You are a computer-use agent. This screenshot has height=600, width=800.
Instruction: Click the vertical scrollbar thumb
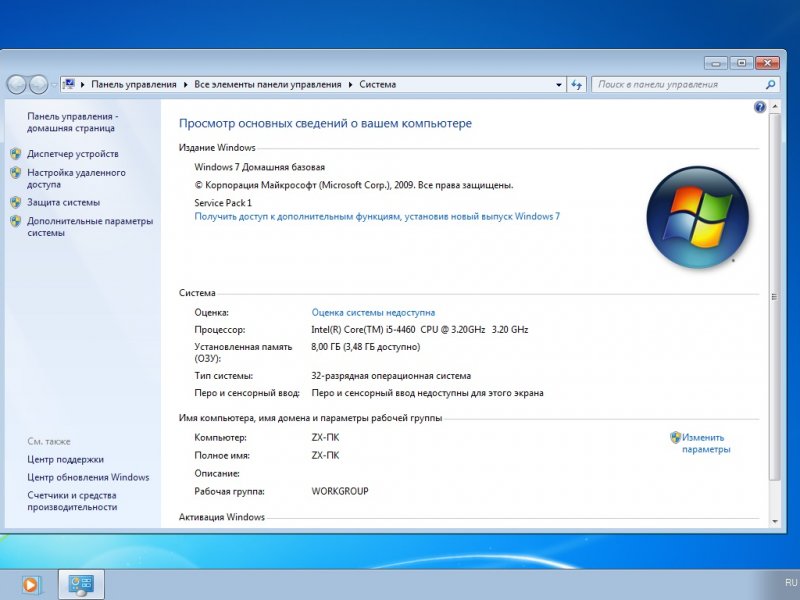[774, 297]
